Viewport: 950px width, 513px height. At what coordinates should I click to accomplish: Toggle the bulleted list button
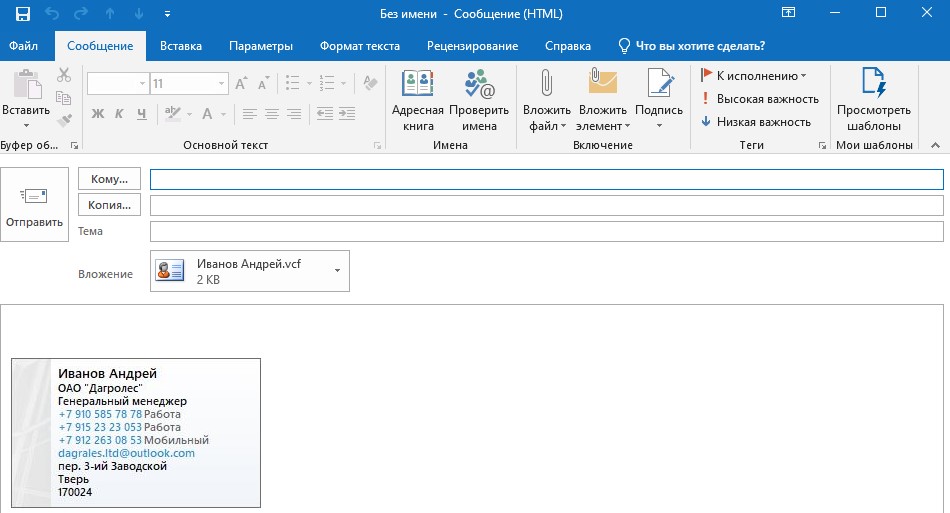pyautogui.click(x=293, y=83)
